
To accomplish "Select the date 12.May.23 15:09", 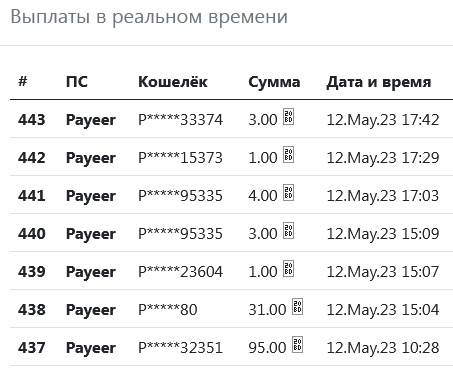I will click(383, 234).
